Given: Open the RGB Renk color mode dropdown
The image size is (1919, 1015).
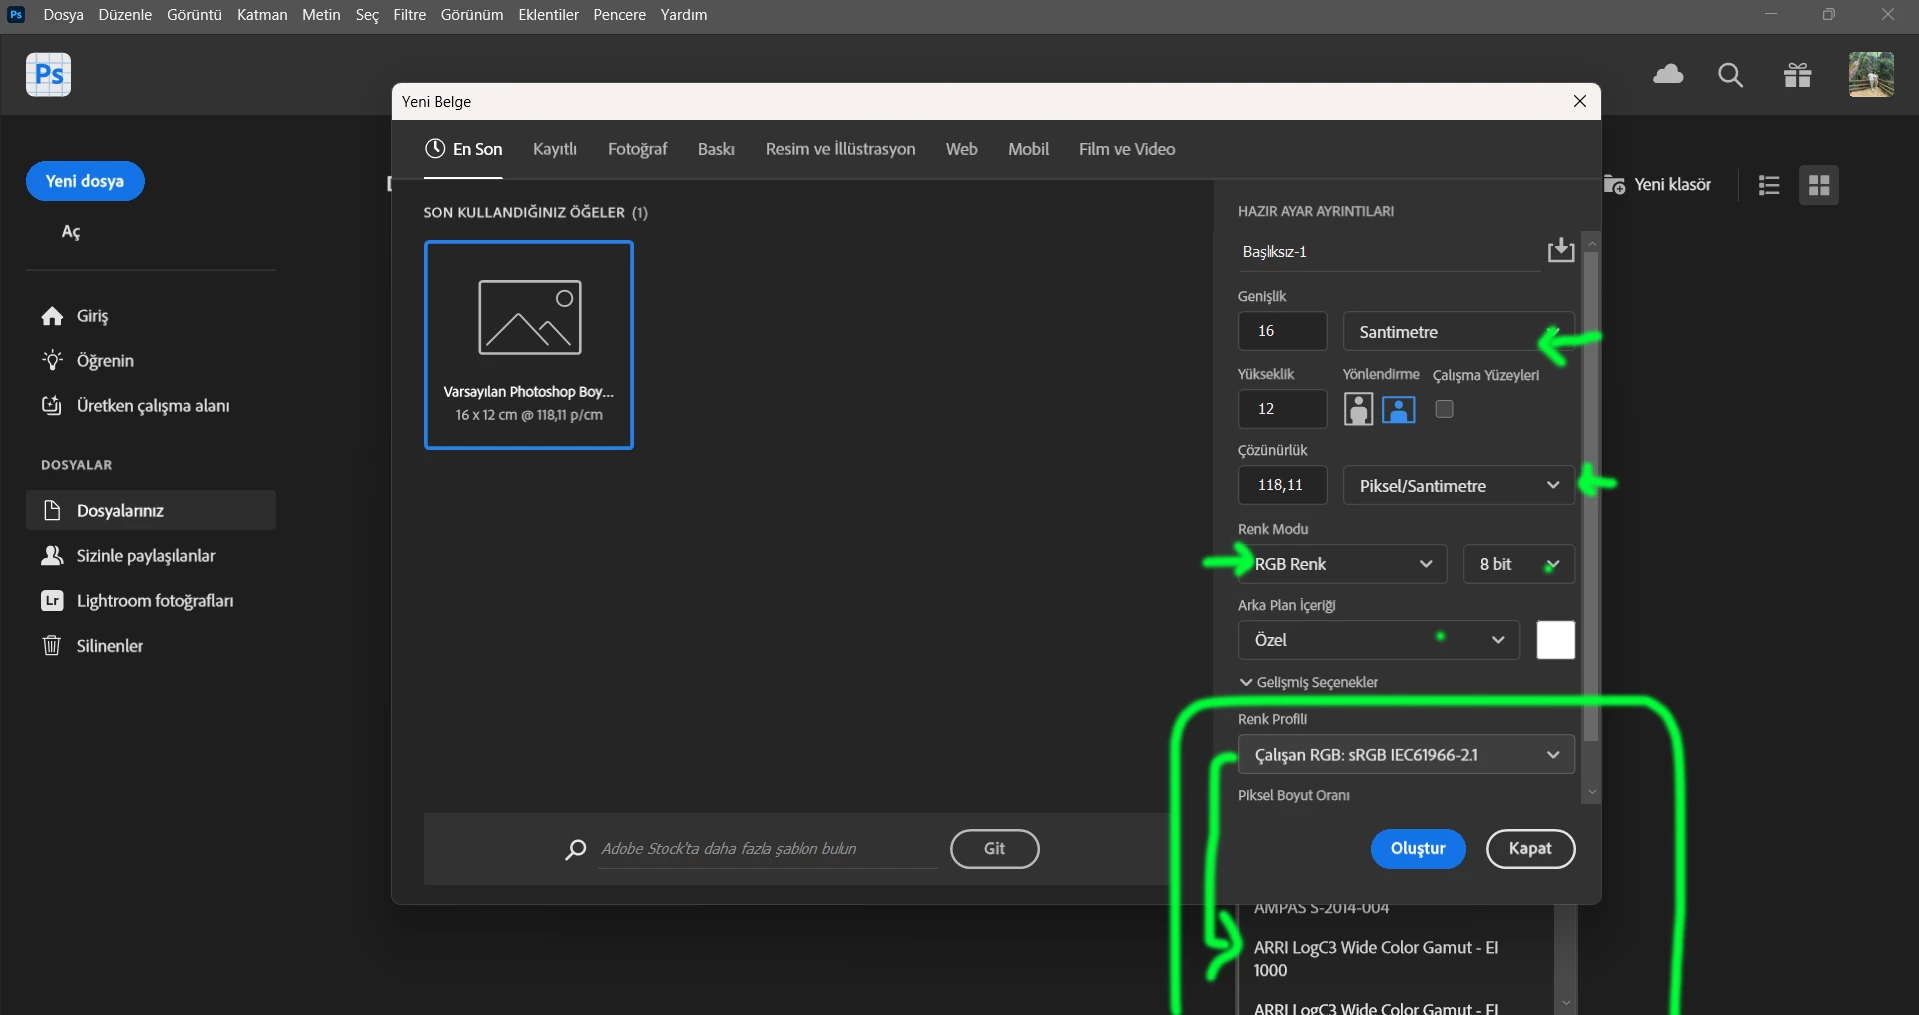Looking at the screenshot, I should [1342, 564].
